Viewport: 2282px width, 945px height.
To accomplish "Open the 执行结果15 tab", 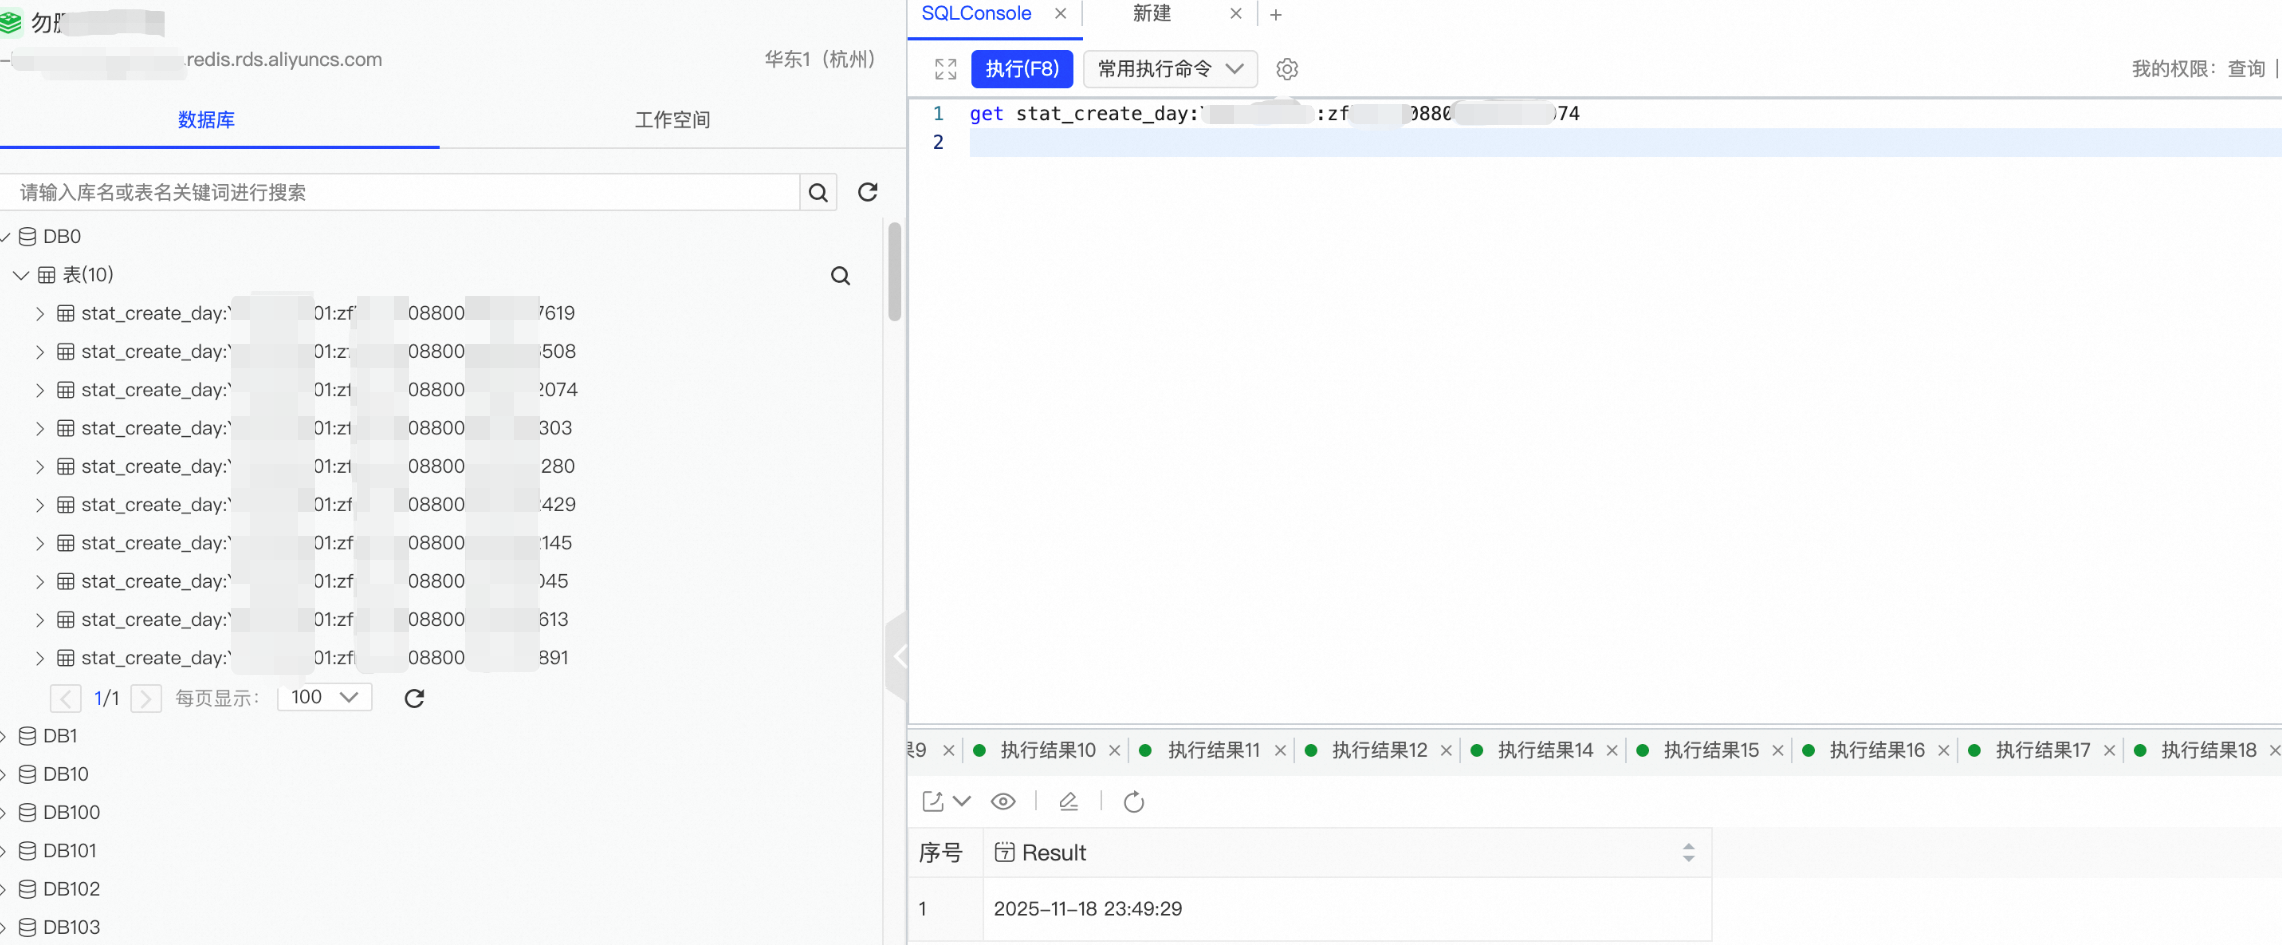I will [x=1711, y=750].
